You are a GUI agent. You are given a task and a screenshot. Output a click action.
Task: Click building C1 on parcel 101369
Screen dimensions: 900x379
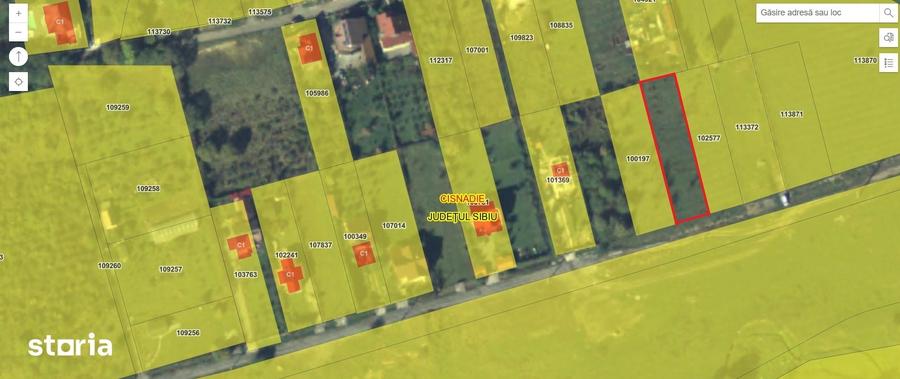(560, 170)
